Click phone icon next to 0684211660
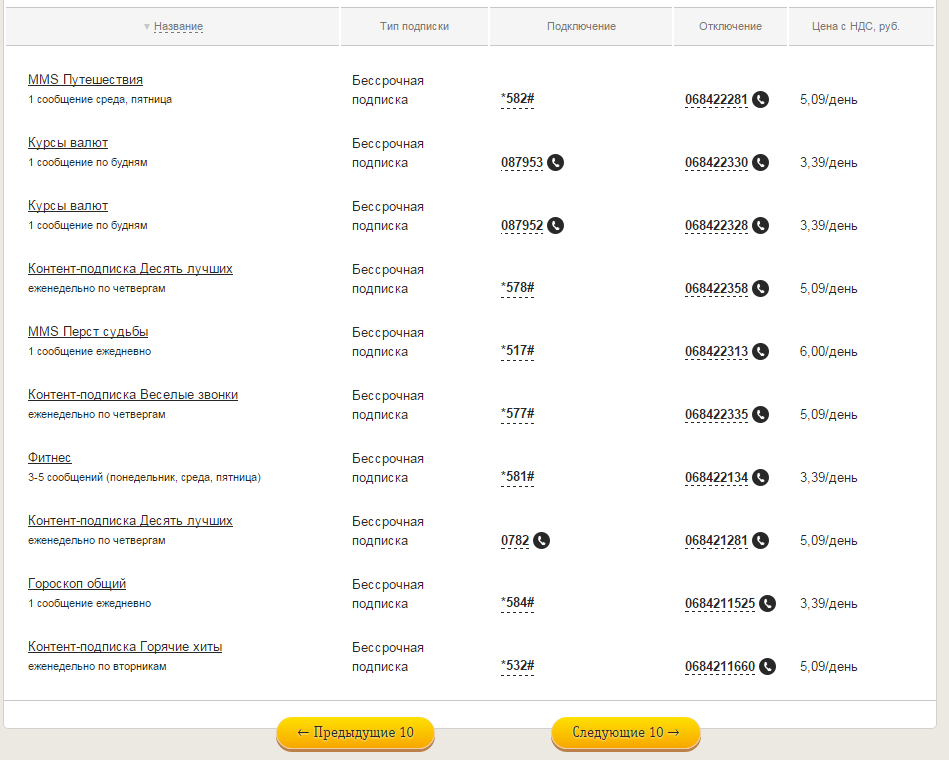Screen dimensions: 949x760 pyautogui.click(x=767, y=666)
